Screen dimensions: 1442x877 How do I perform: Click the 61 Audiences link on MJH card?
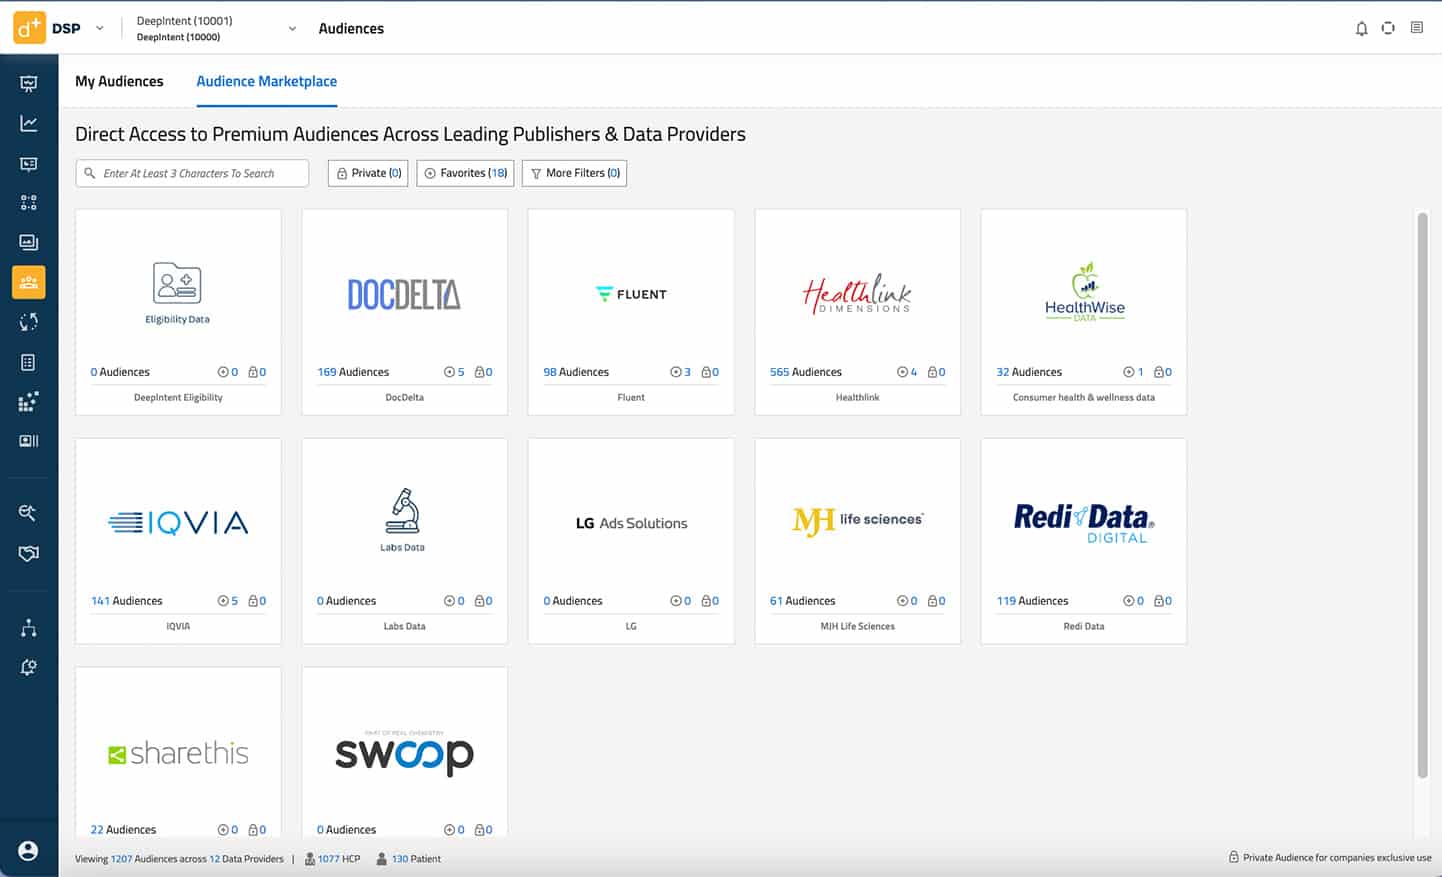pyautogui.click(x=802, y=601)
